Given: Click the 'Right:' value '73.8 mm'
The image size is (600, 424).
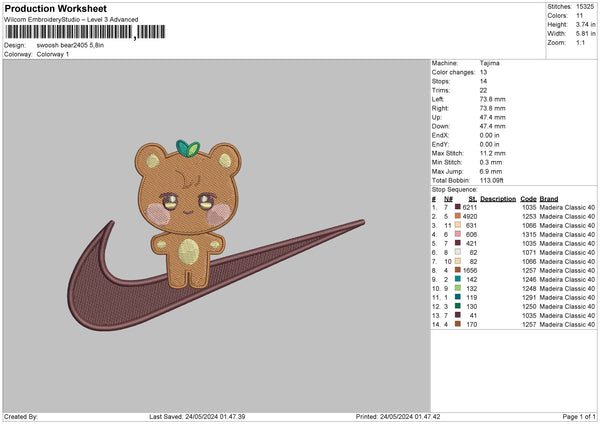Looking at the screenshot, I should [x=492, y=108].
